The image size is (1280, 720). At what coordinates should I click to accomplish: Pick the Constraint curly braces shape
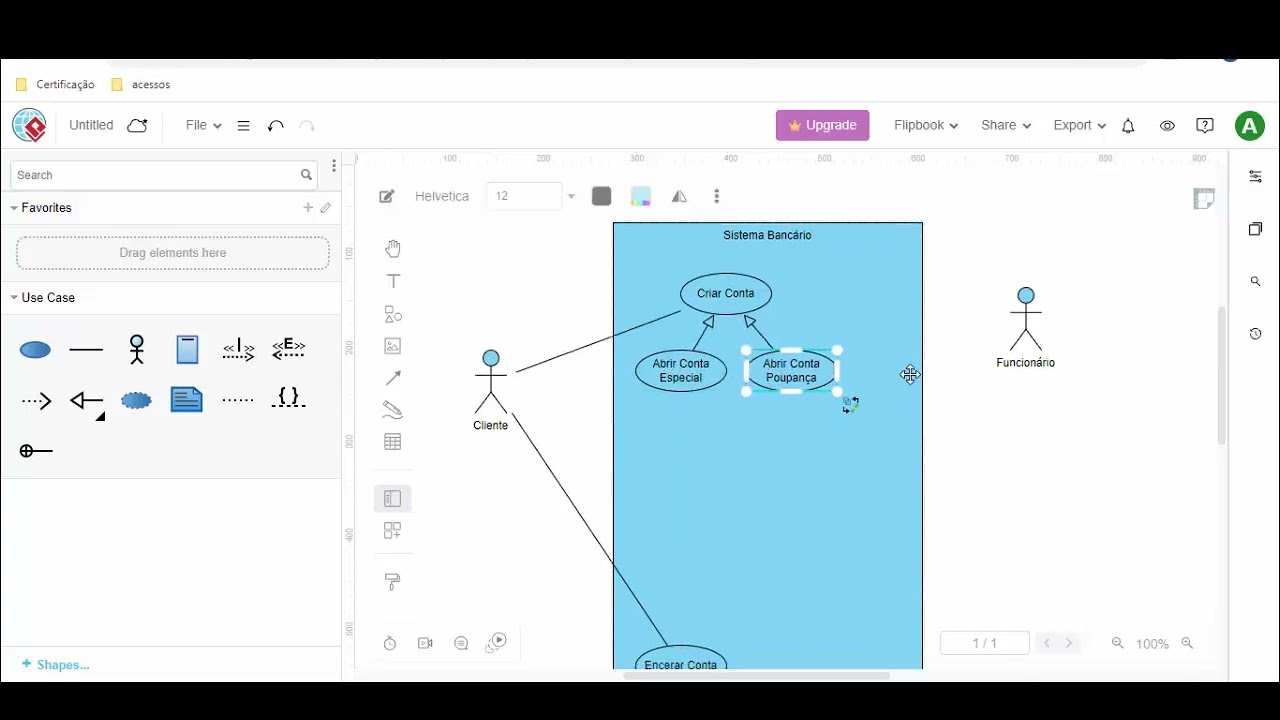[289, 398]
